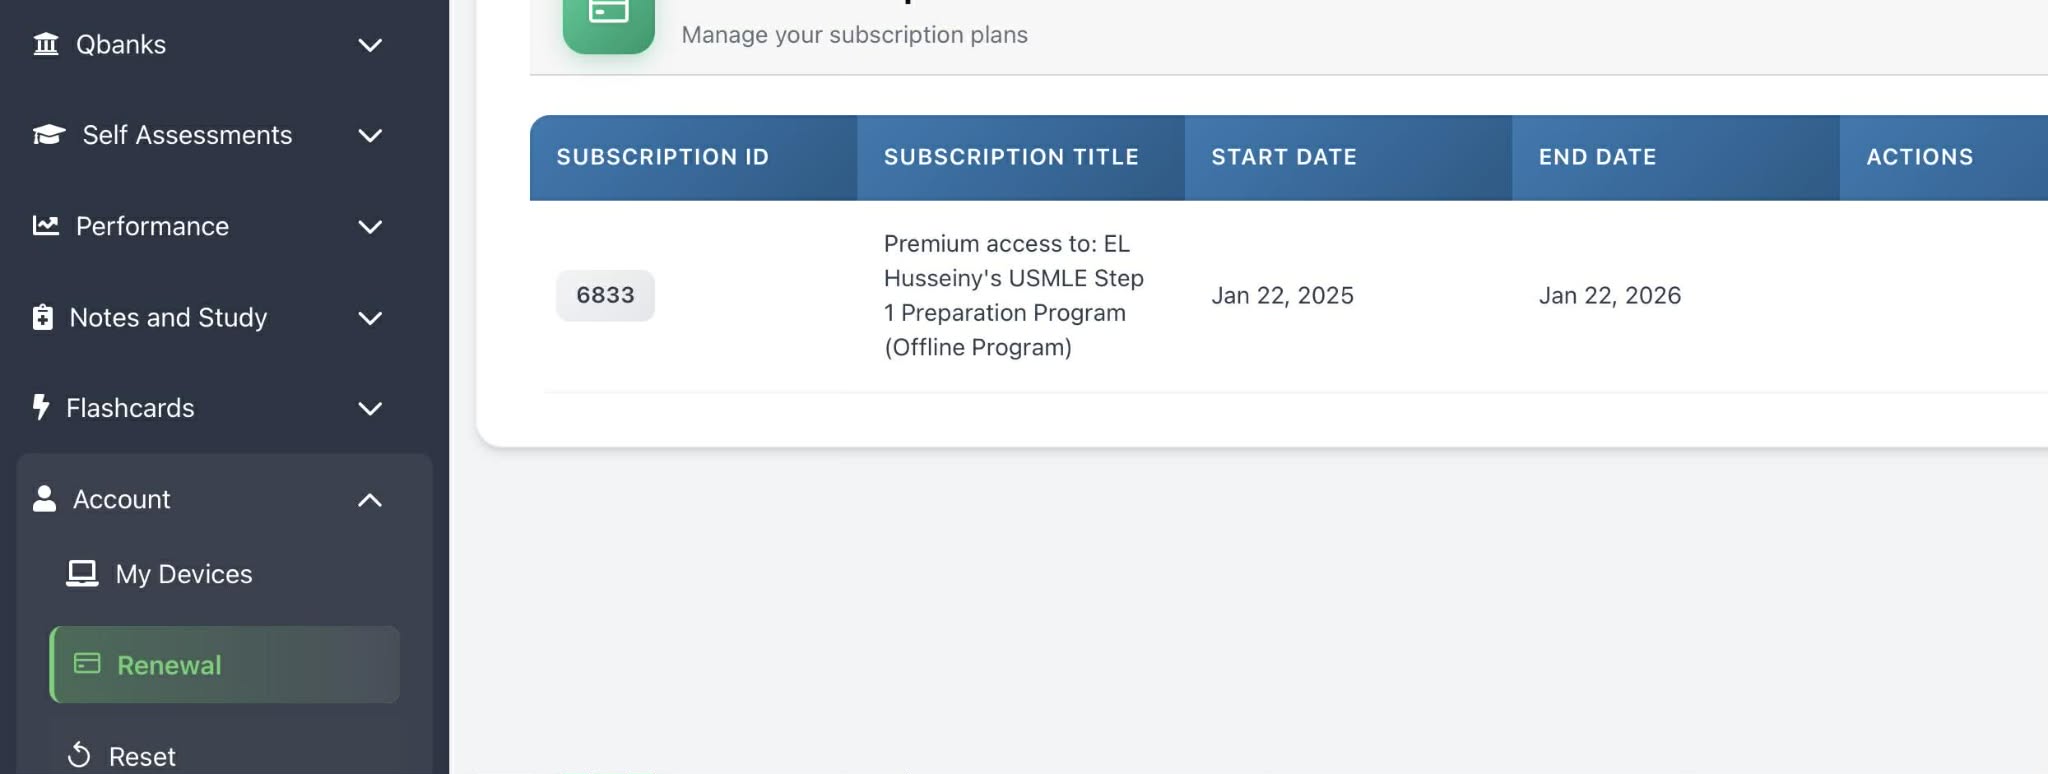The image size is (2048, 774).
Task: Open the Reset menu item
Action: (142, 756)
